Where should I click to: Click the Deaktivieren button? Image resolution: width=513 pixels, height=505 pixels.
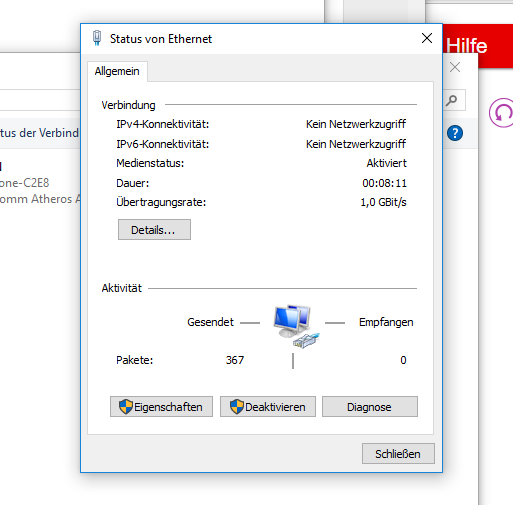click(268, 406)
